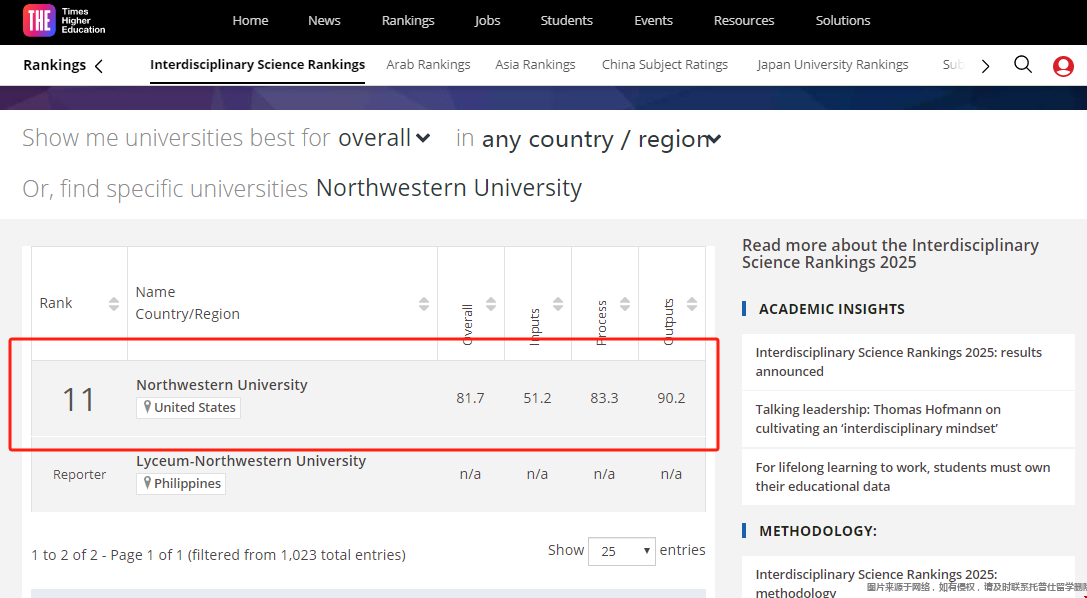The height and width of the screenshot is (598, 1087).
Task: Open the Resources menu
Action: [x=744, y=21]
